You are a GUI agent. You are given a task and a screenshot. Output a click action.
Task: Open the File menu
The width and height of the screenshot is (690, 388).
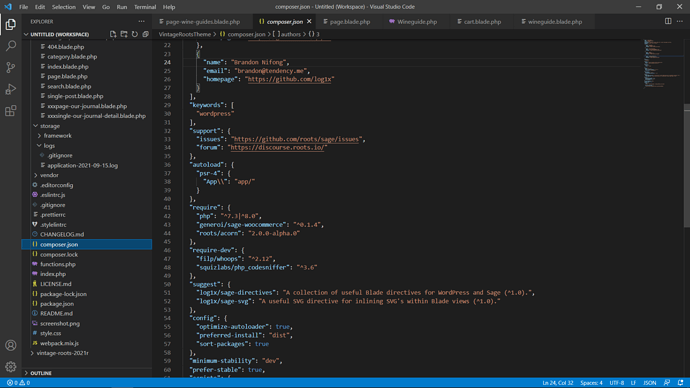23,7
